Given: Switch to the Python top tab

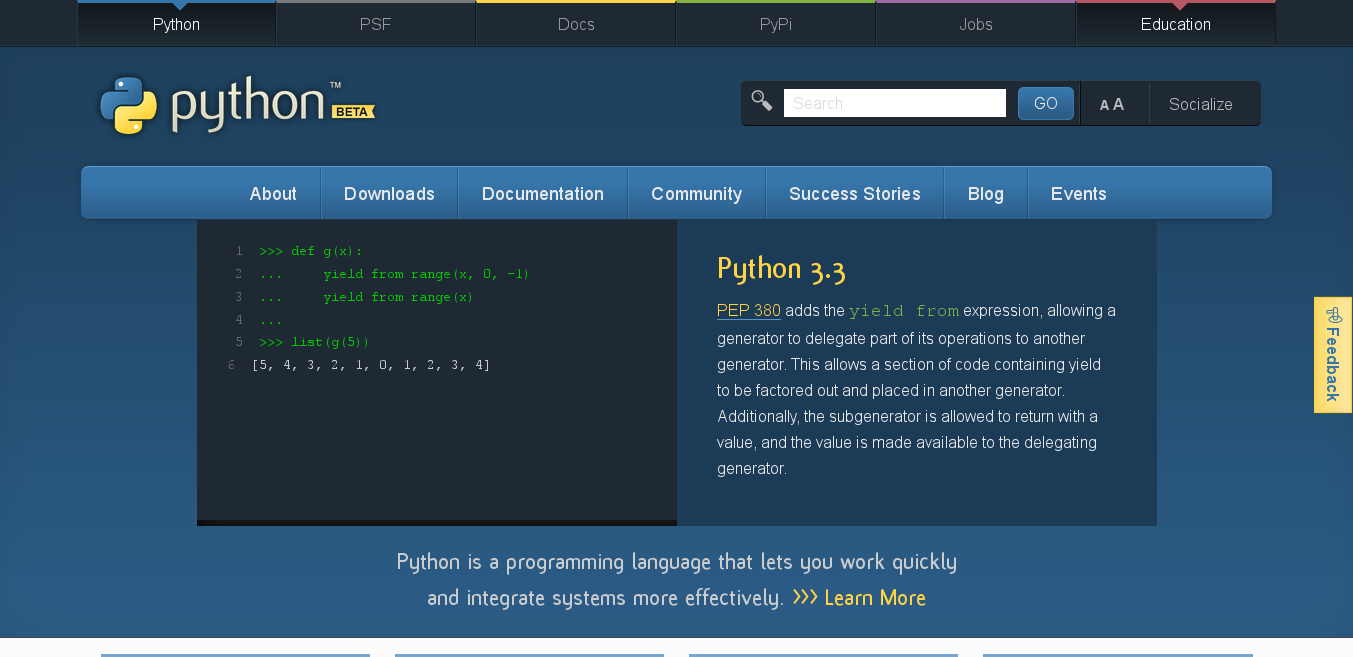Looking at the screenshot, I should 177,24.
